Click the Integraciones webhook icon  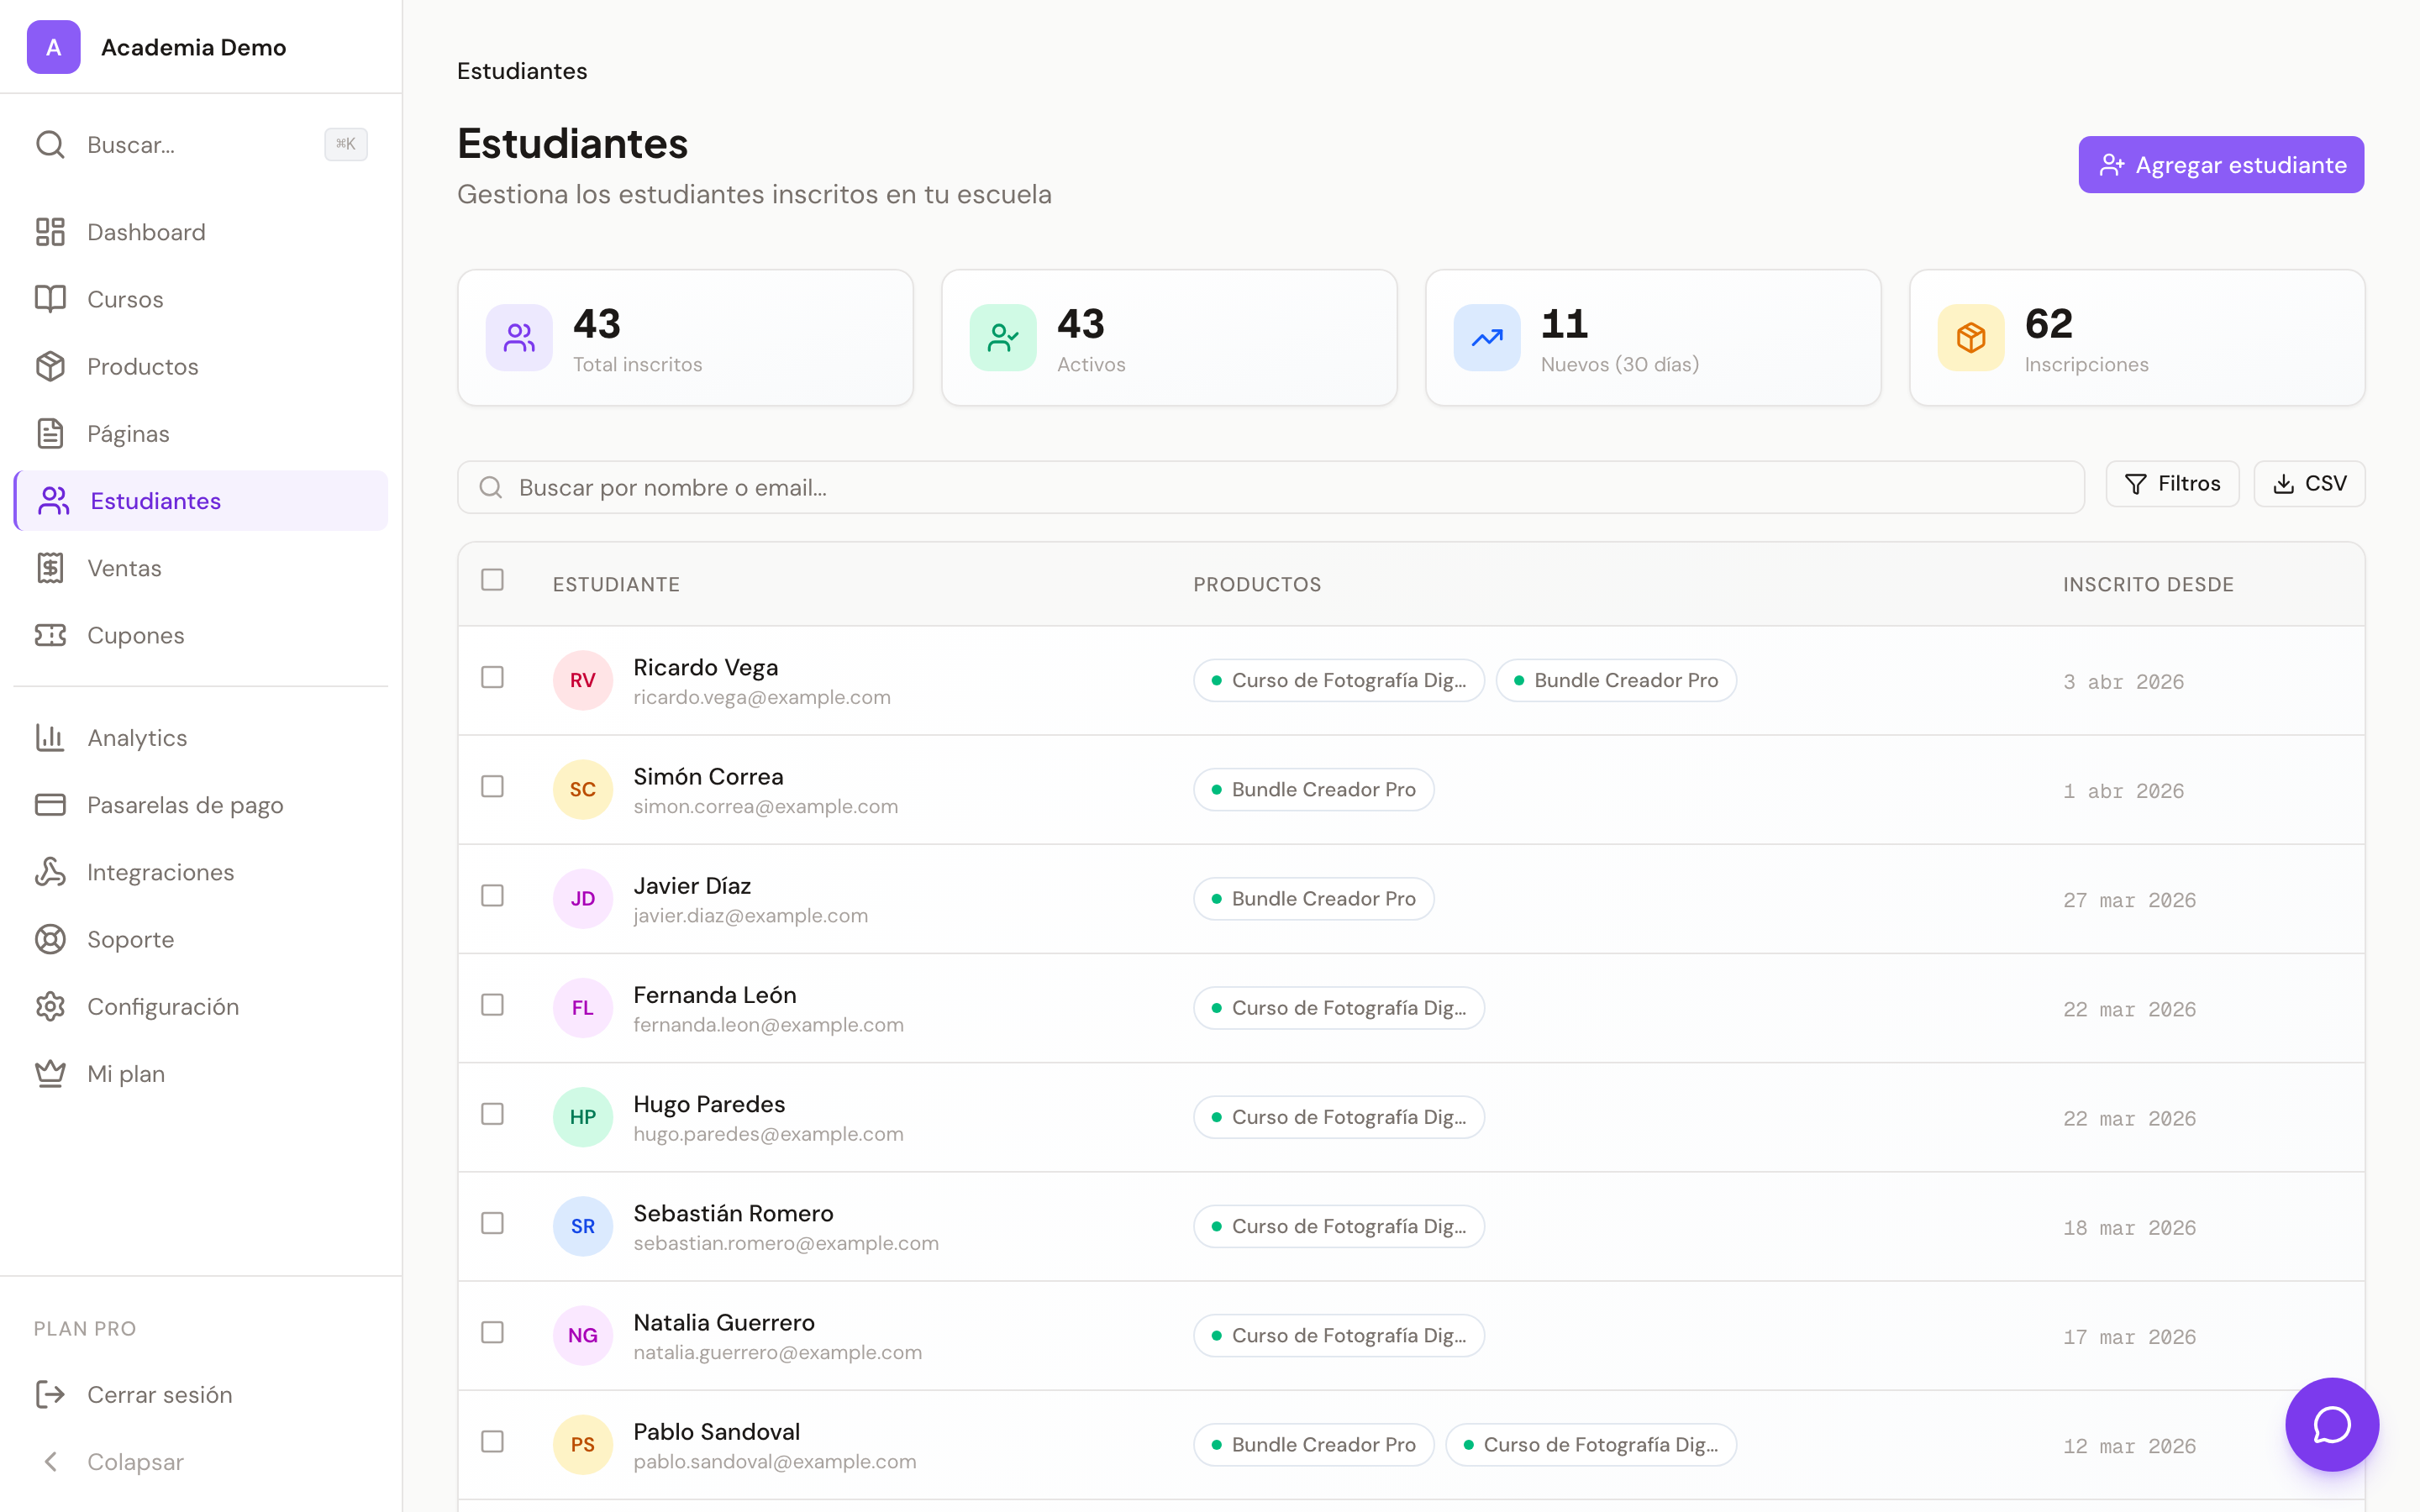point(50,872)
